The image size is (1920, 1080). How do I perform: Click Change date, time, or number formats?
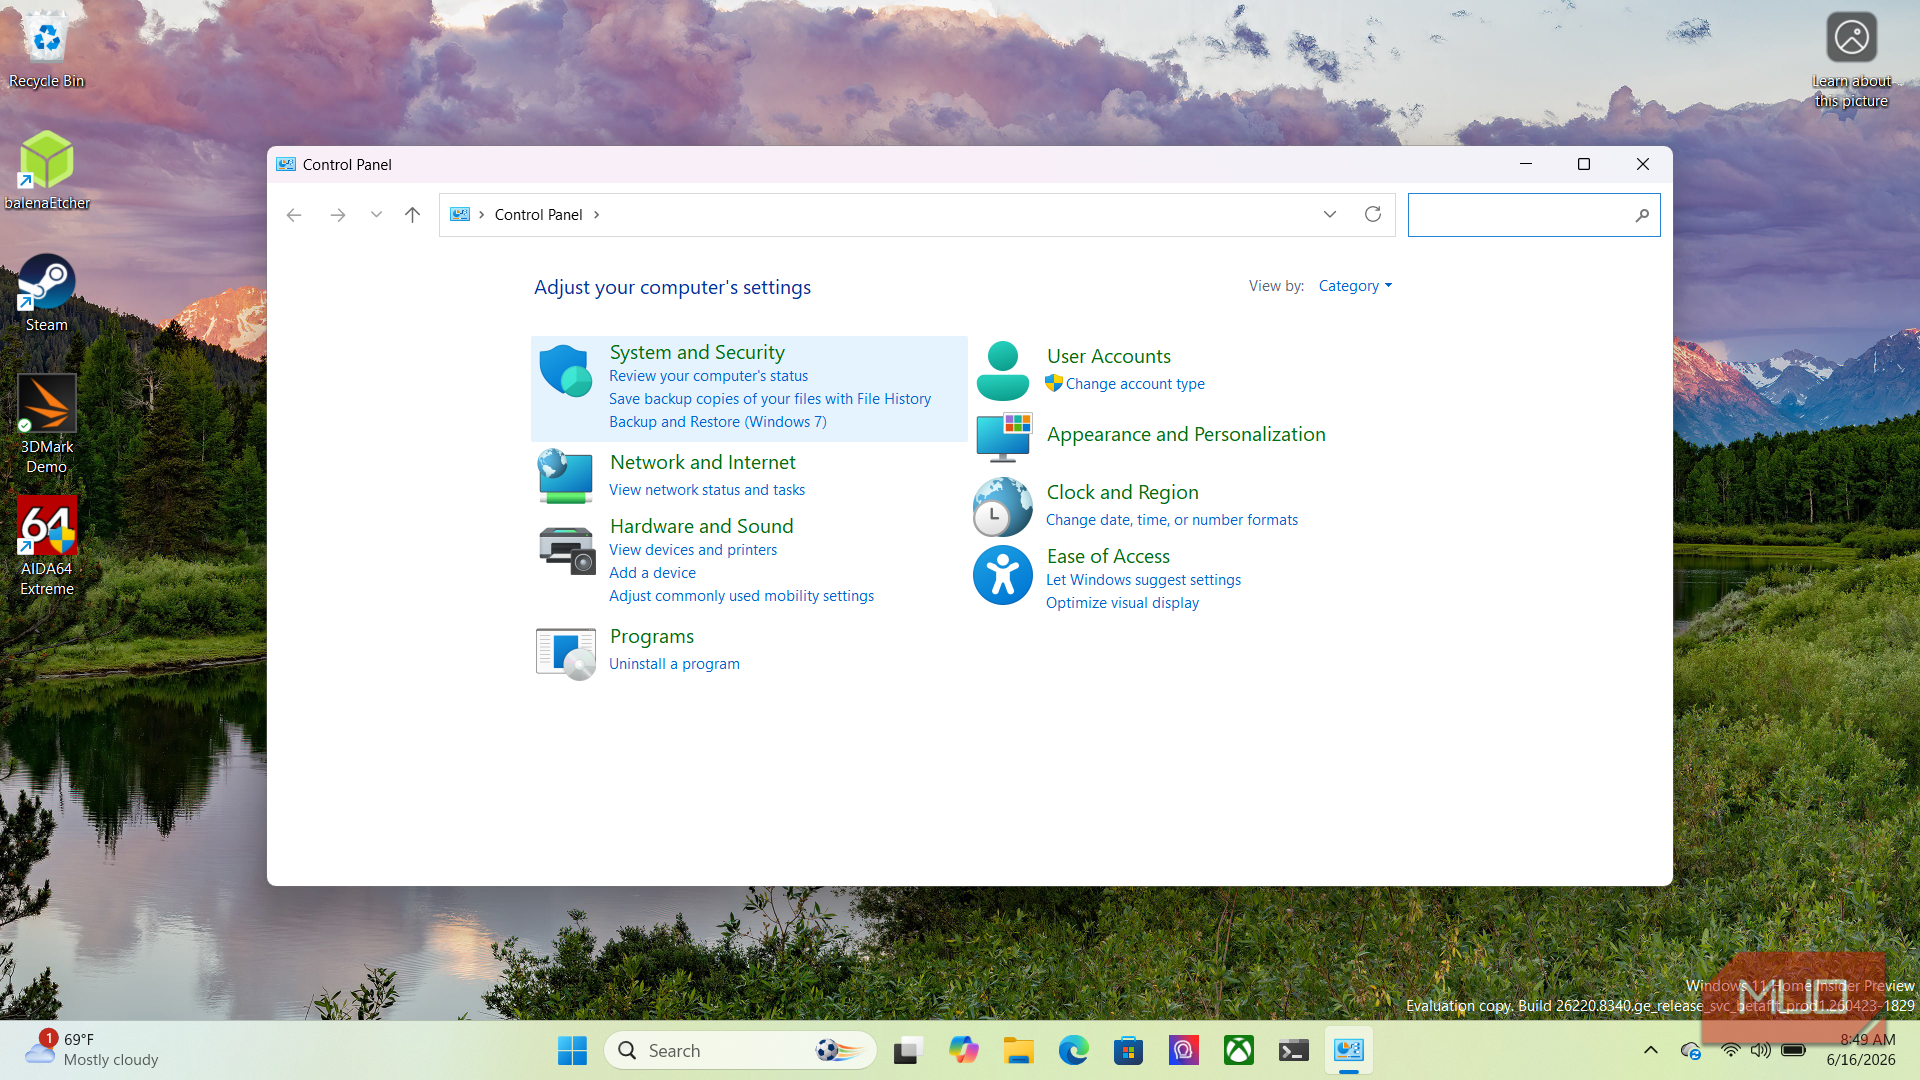(x=1172, y=520)
